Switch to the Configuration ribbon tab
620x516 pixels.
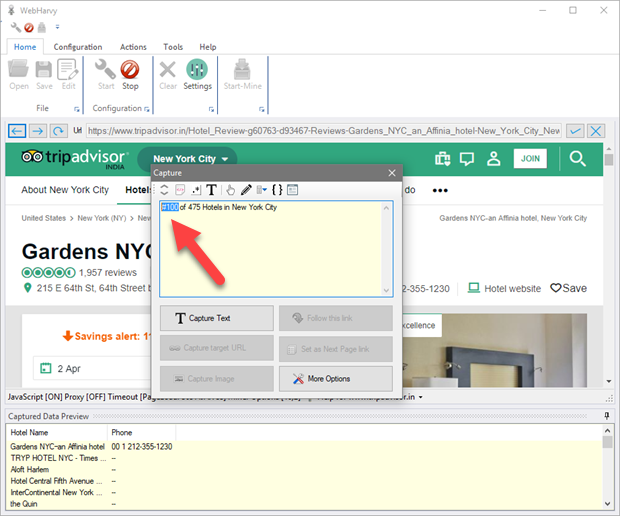[78, 47]
